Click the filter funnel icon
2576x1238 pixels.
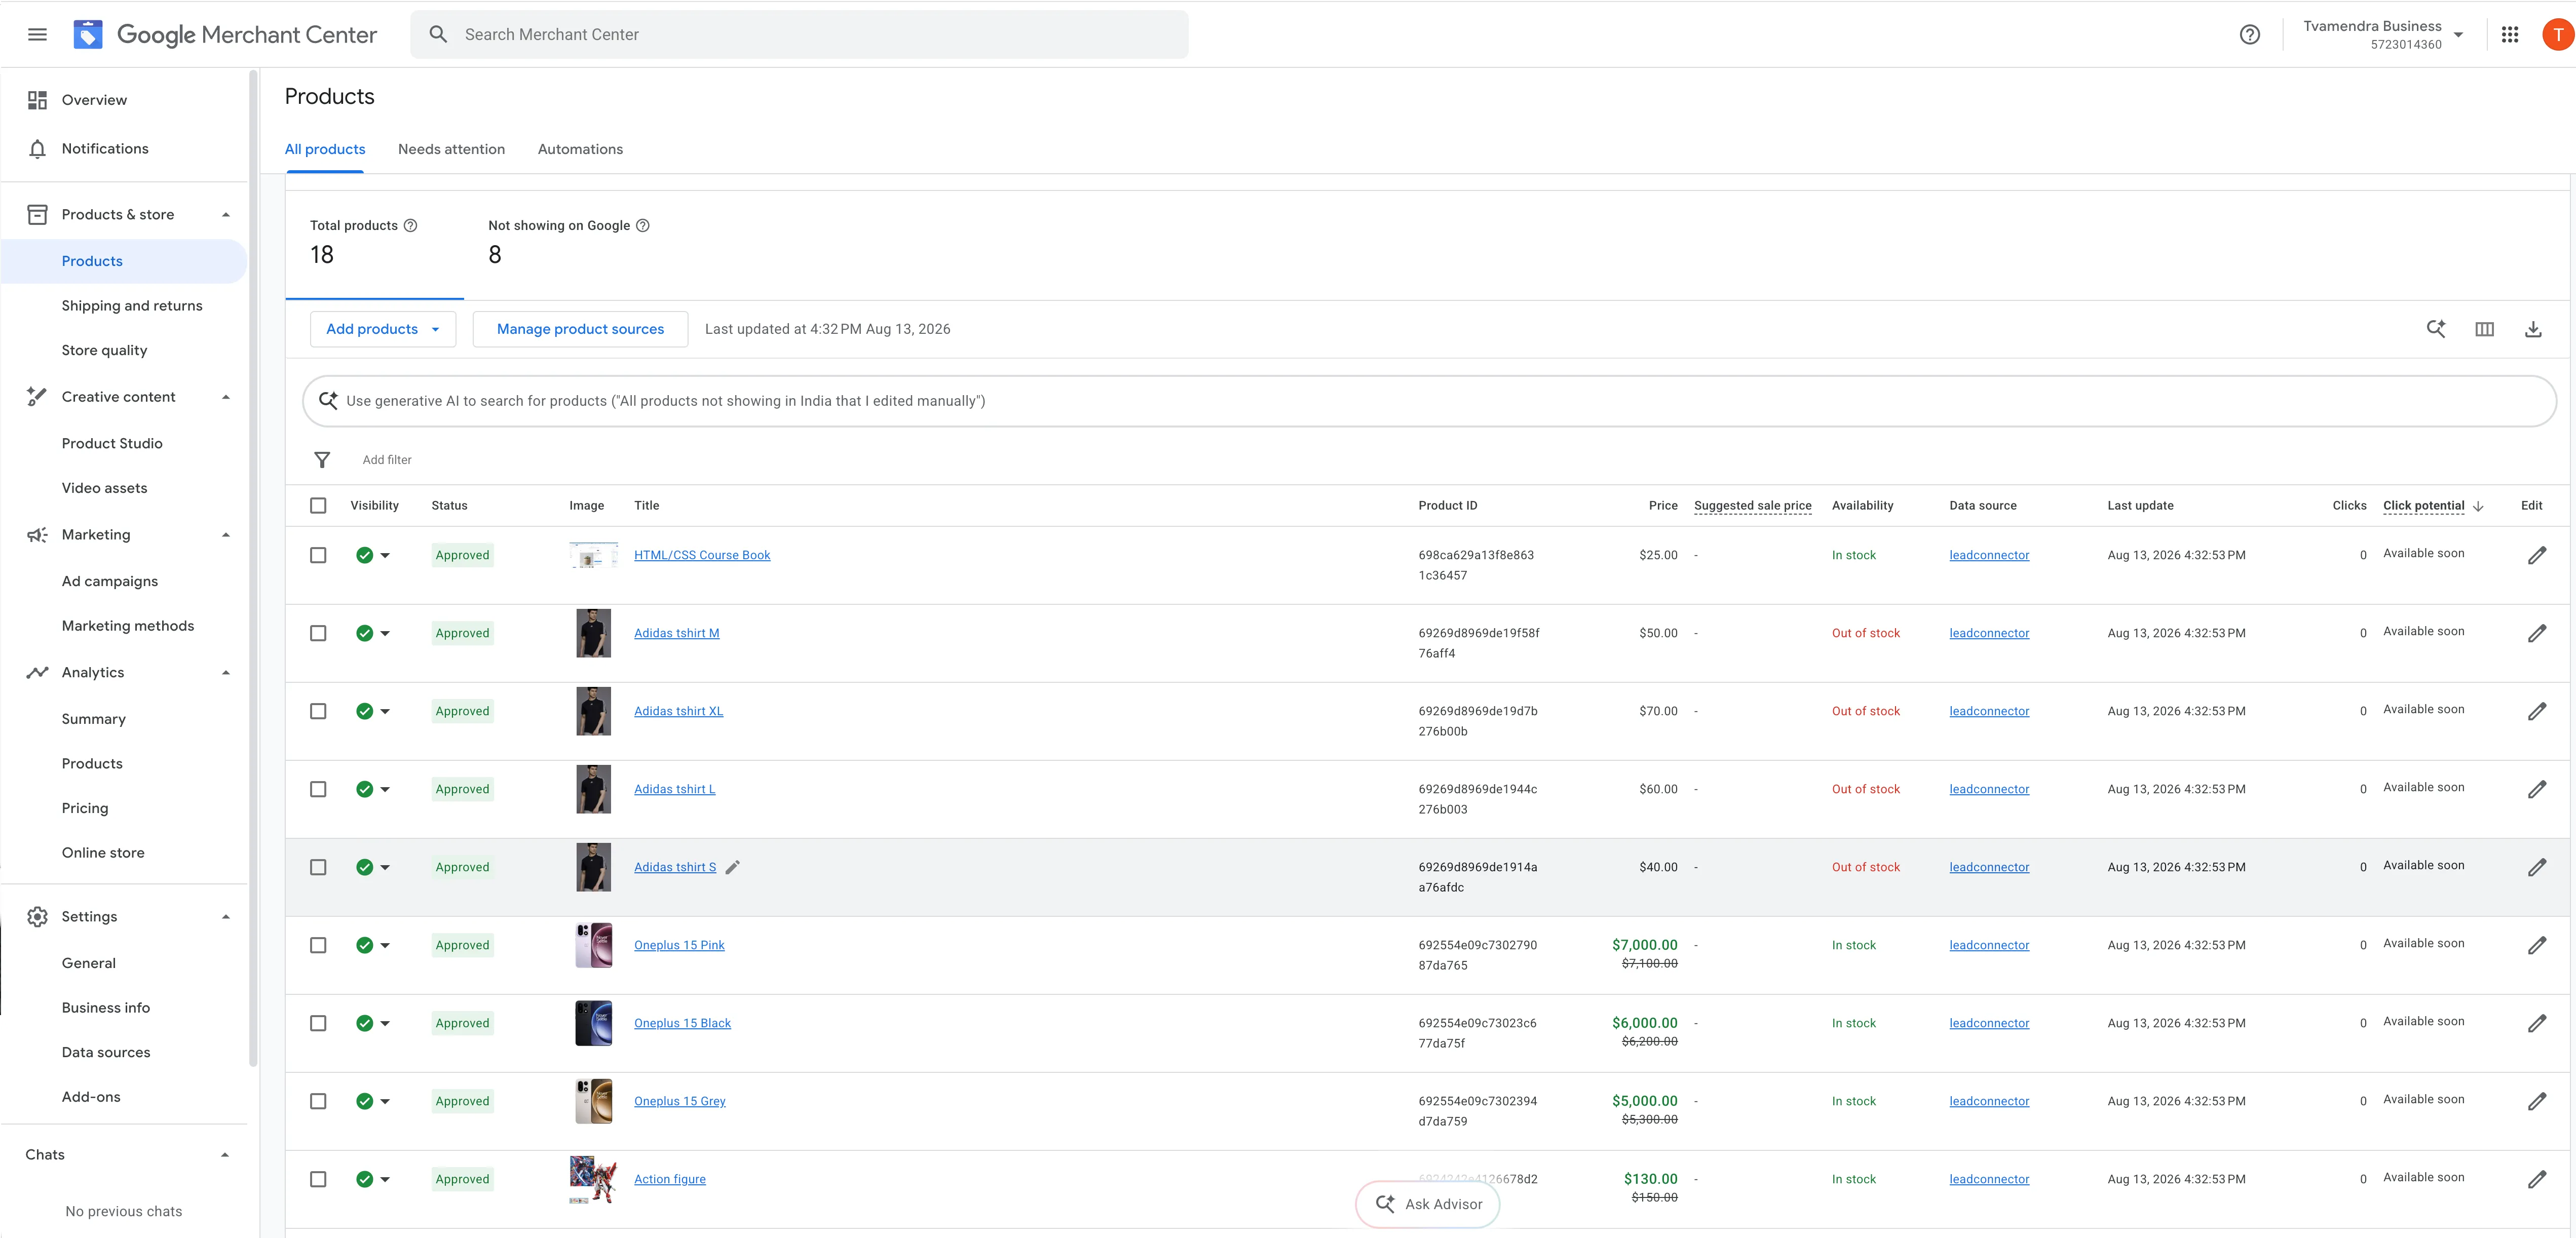[x=322, y=460]
